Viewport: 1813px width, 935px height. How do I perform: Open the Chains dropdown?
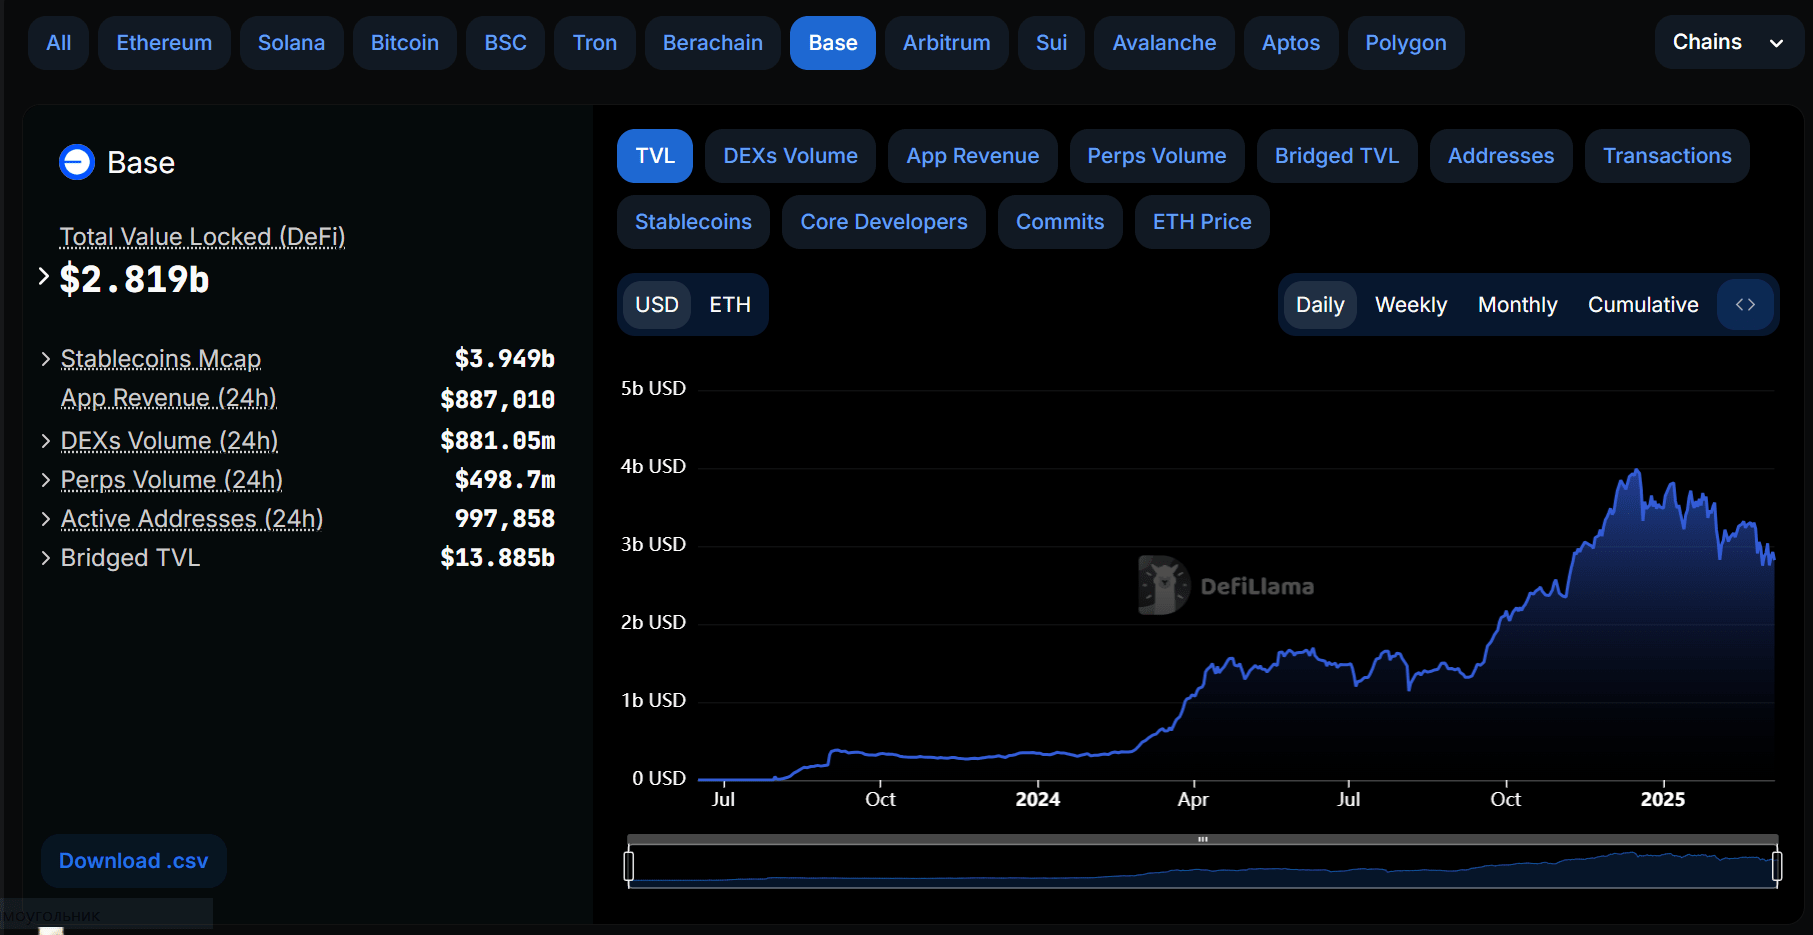click(1728, 42)
